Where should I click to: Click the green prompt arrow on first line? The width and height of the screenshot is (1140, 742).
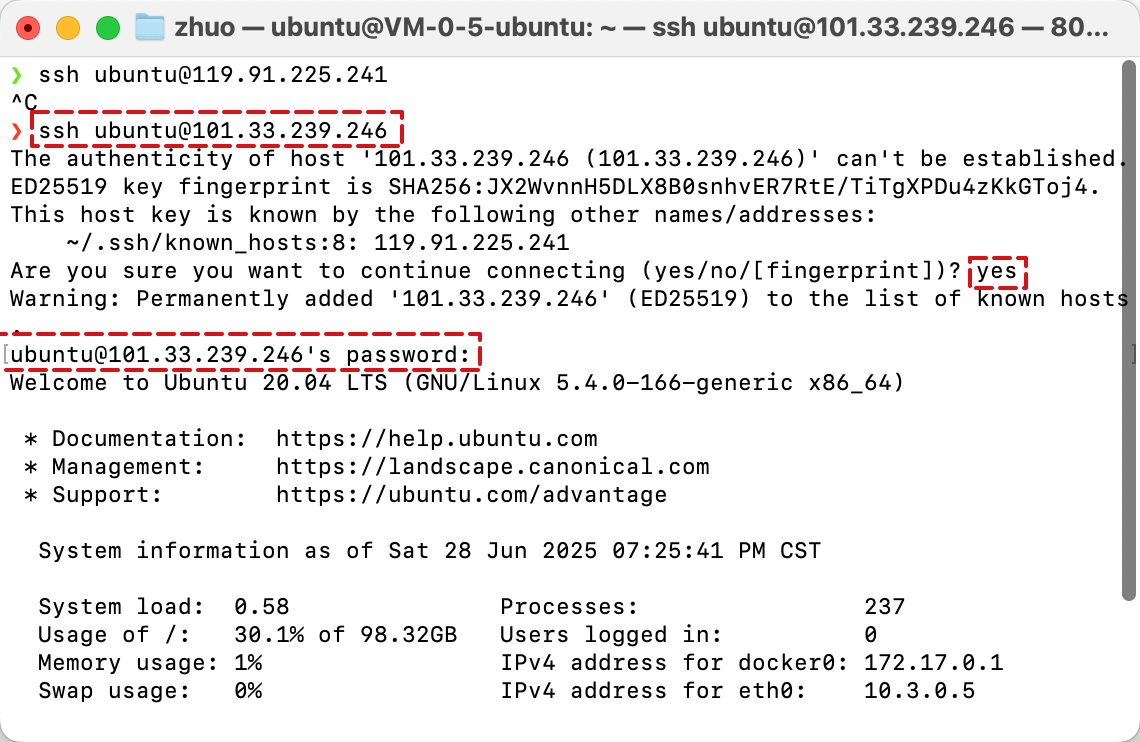click(x=17, y=75)
